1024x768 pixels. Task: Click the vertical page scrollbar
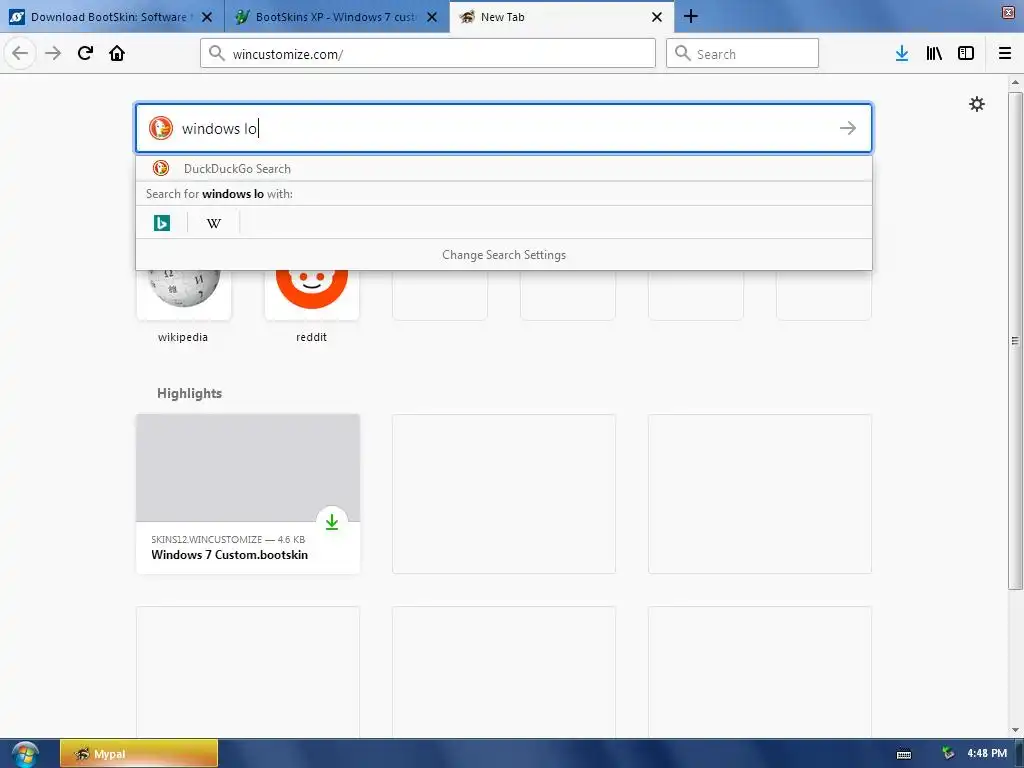1015,340
